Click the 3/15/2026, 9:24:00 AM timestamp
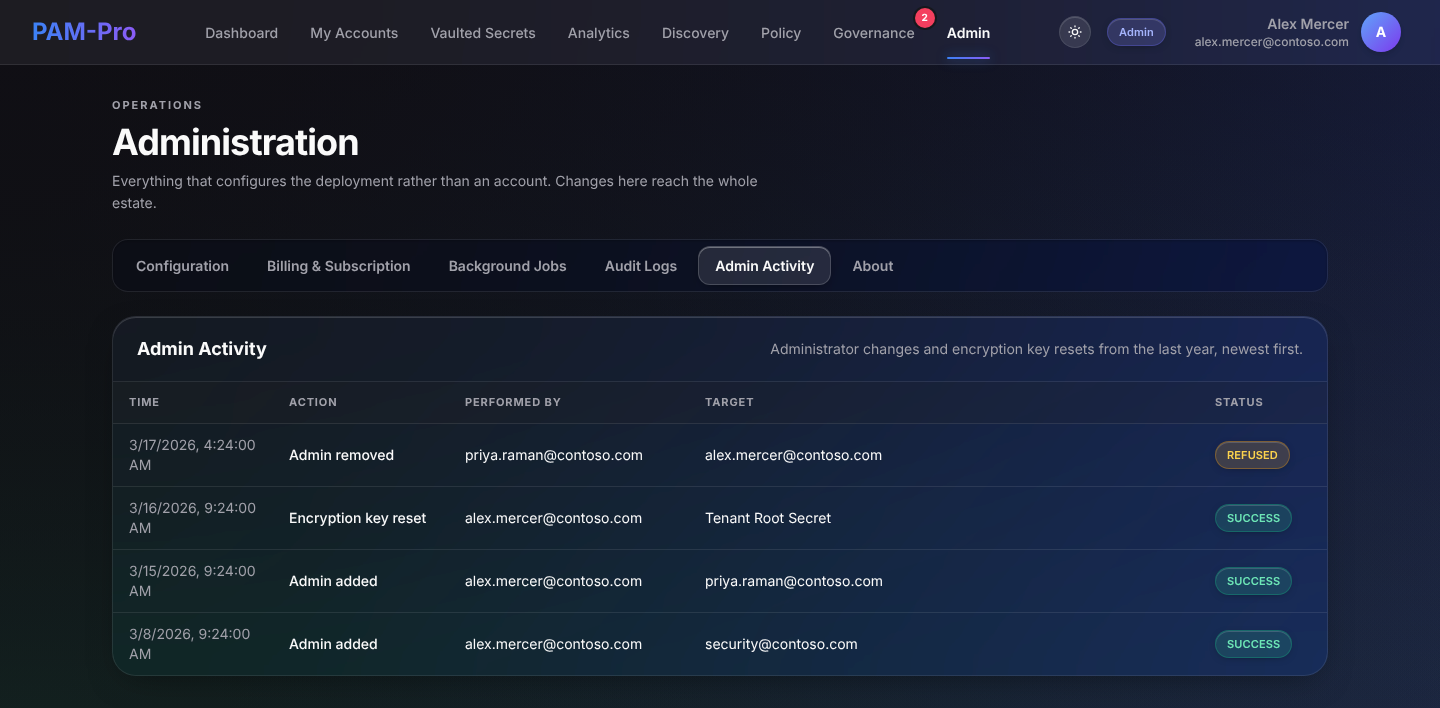The image size is (1440, 708). click(192, 581)
